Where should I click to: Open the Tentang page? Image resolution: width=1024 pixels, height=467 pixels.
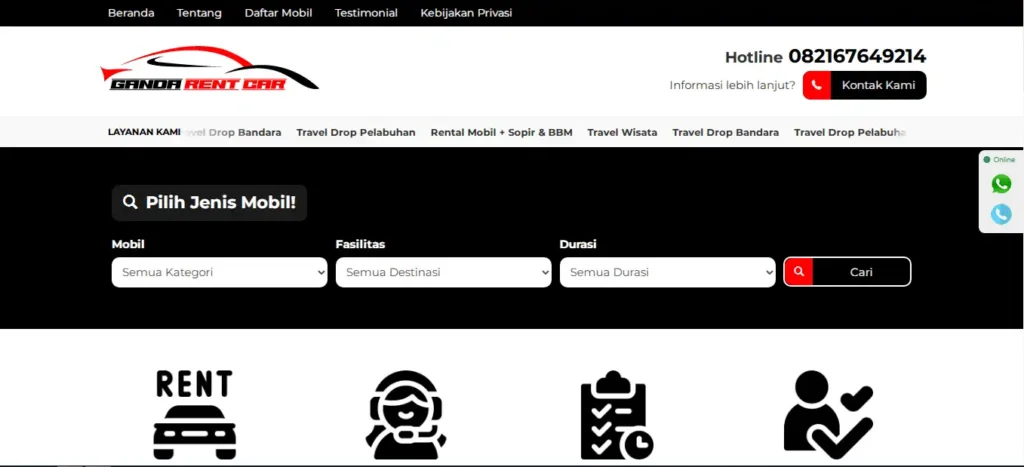pyautogui.click(x=199, y=13)
